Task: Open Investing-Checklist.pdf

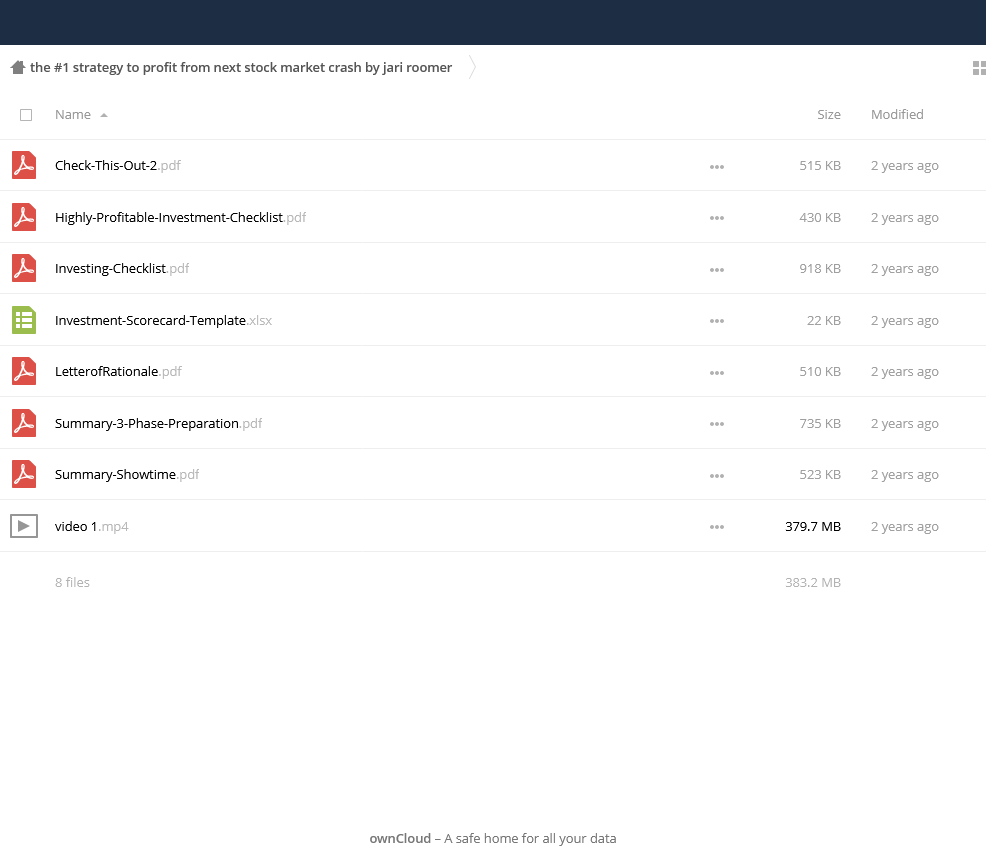Action: point(122,269)
